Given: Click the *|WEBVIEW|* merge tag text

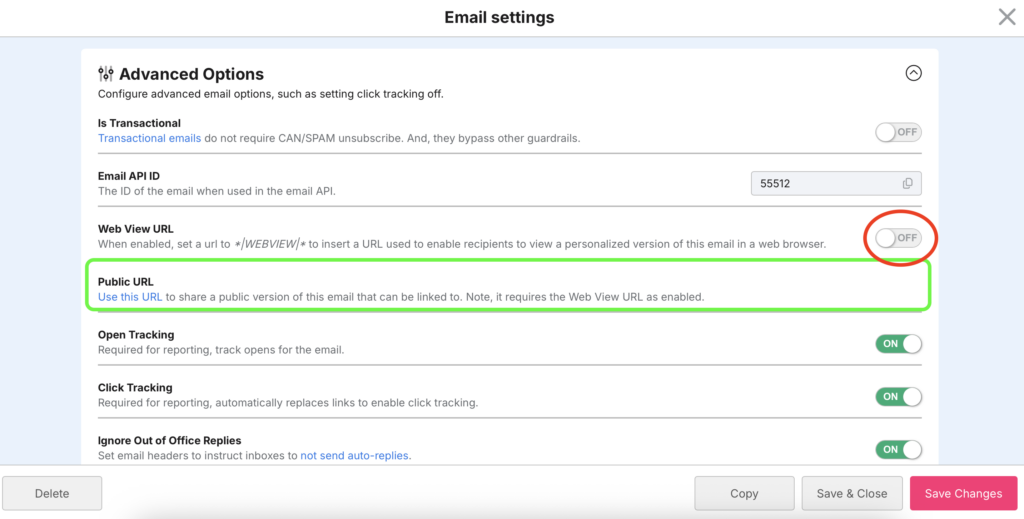Looking at the screenshot, I should [271, 244].
